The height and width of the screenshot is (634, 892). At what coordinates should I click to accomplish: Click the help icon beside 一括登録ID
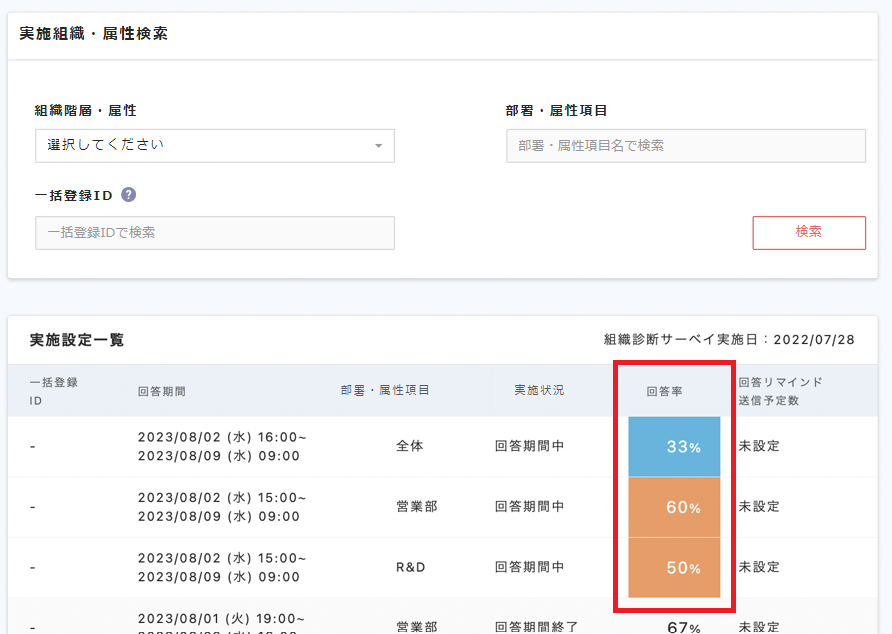point(128,195)
